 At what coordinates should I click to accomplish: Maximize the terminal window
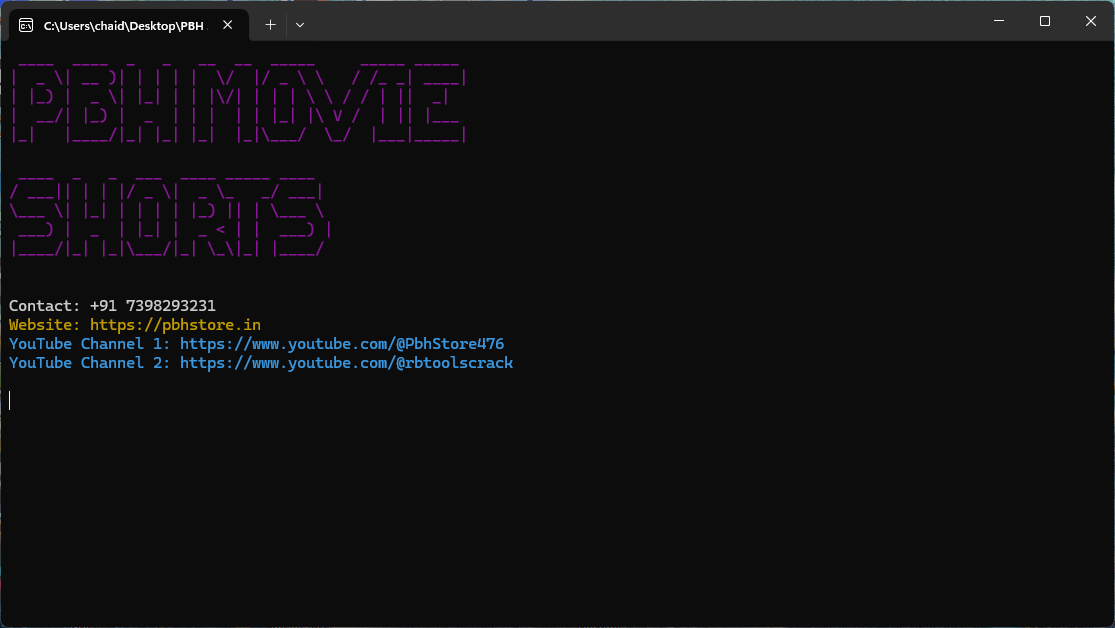click(x=1045, y=21)
